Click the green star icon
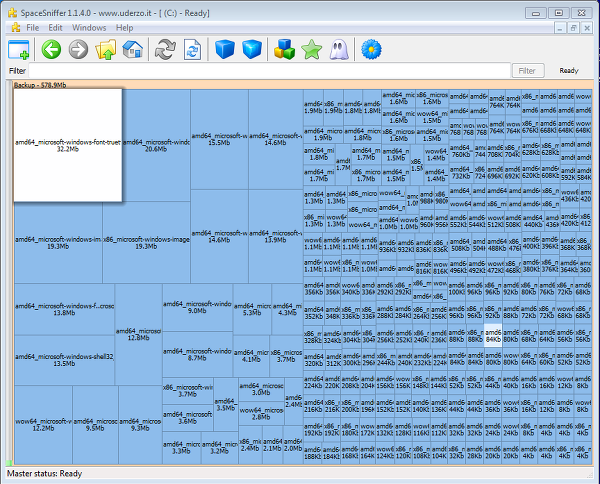 coord(311,49)
